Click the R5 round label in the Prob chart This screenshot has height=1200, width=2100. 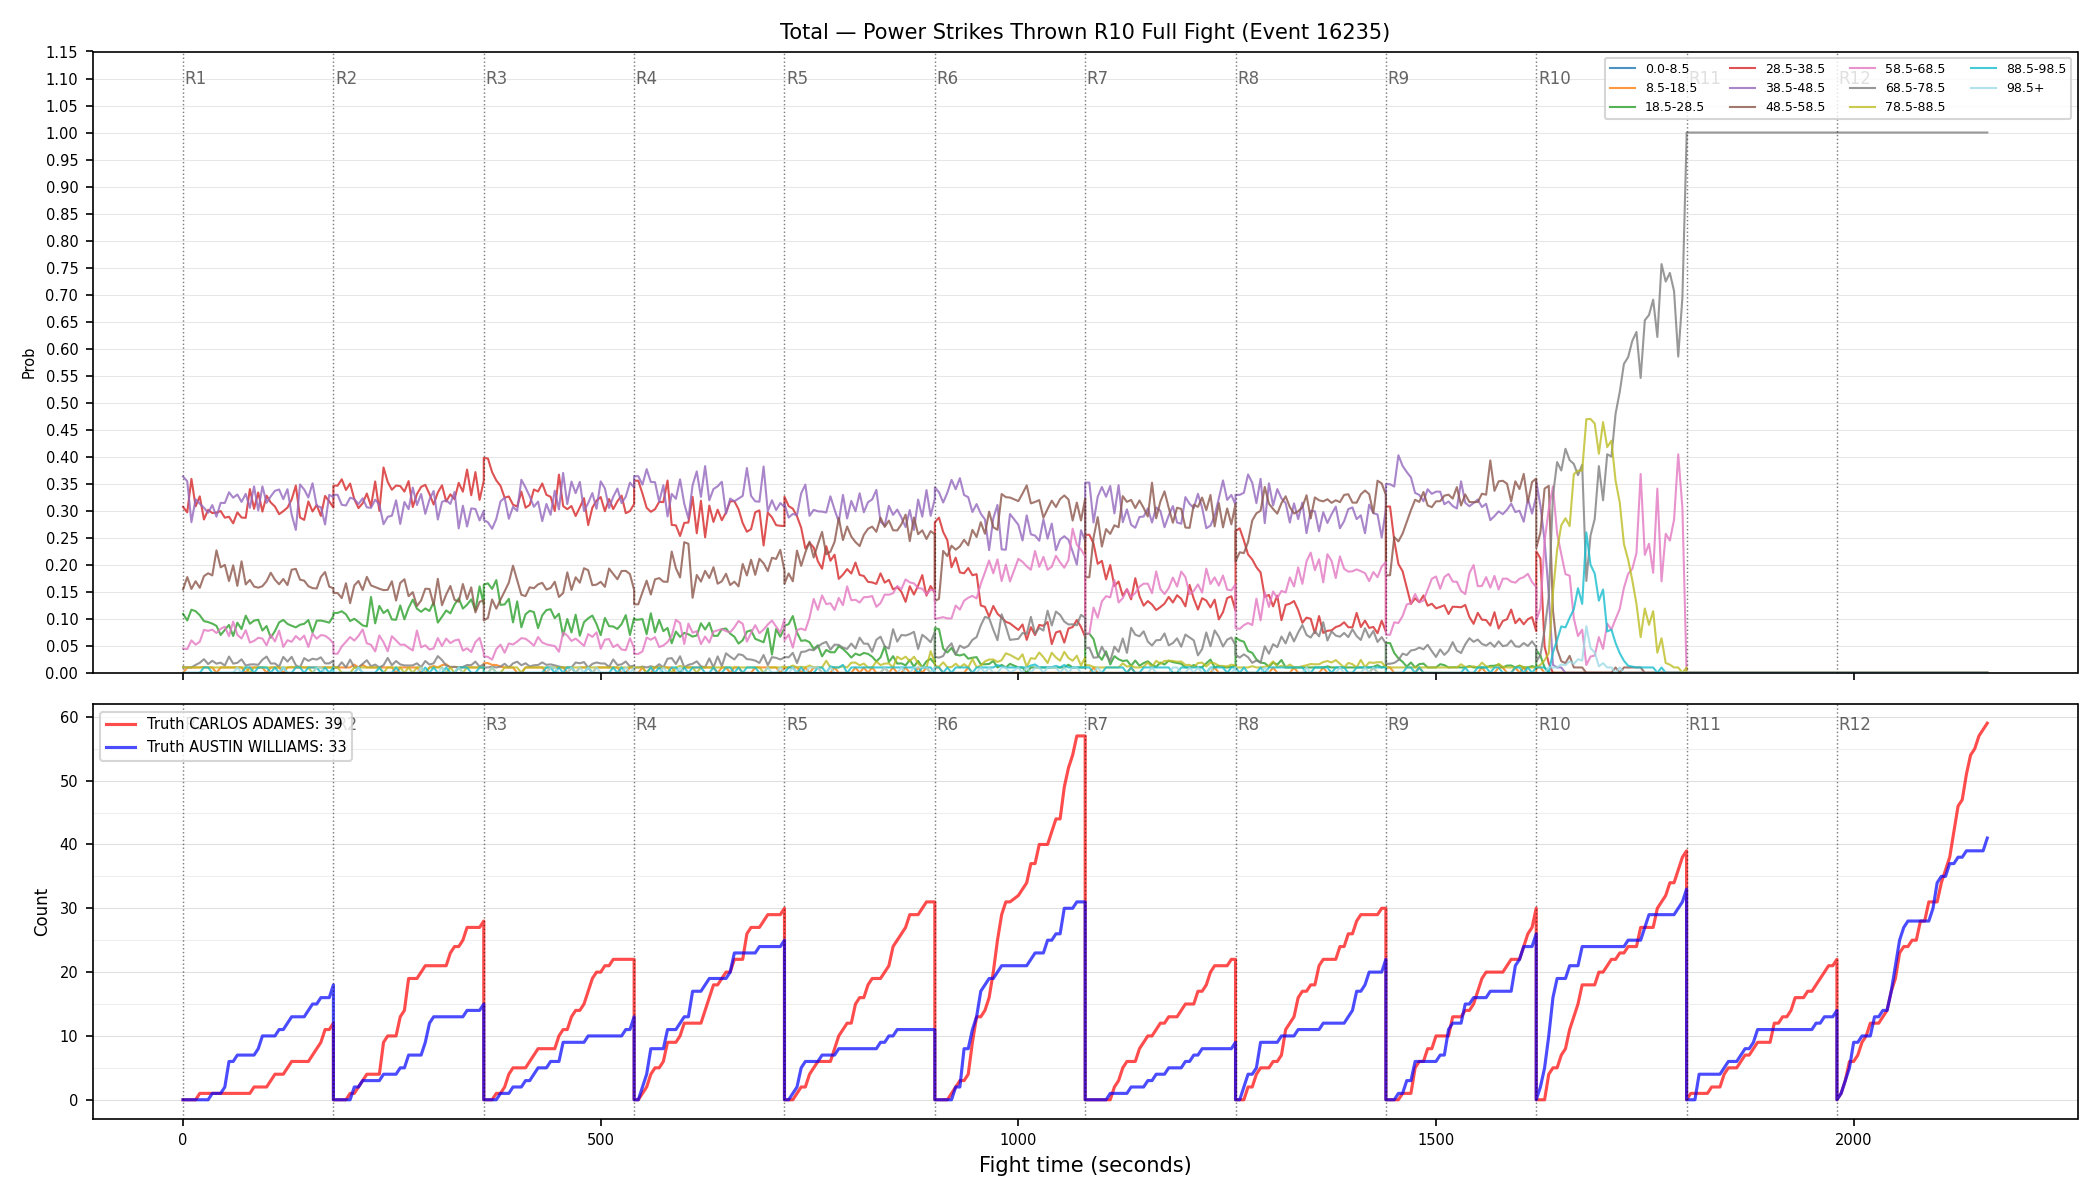(797, 78)
